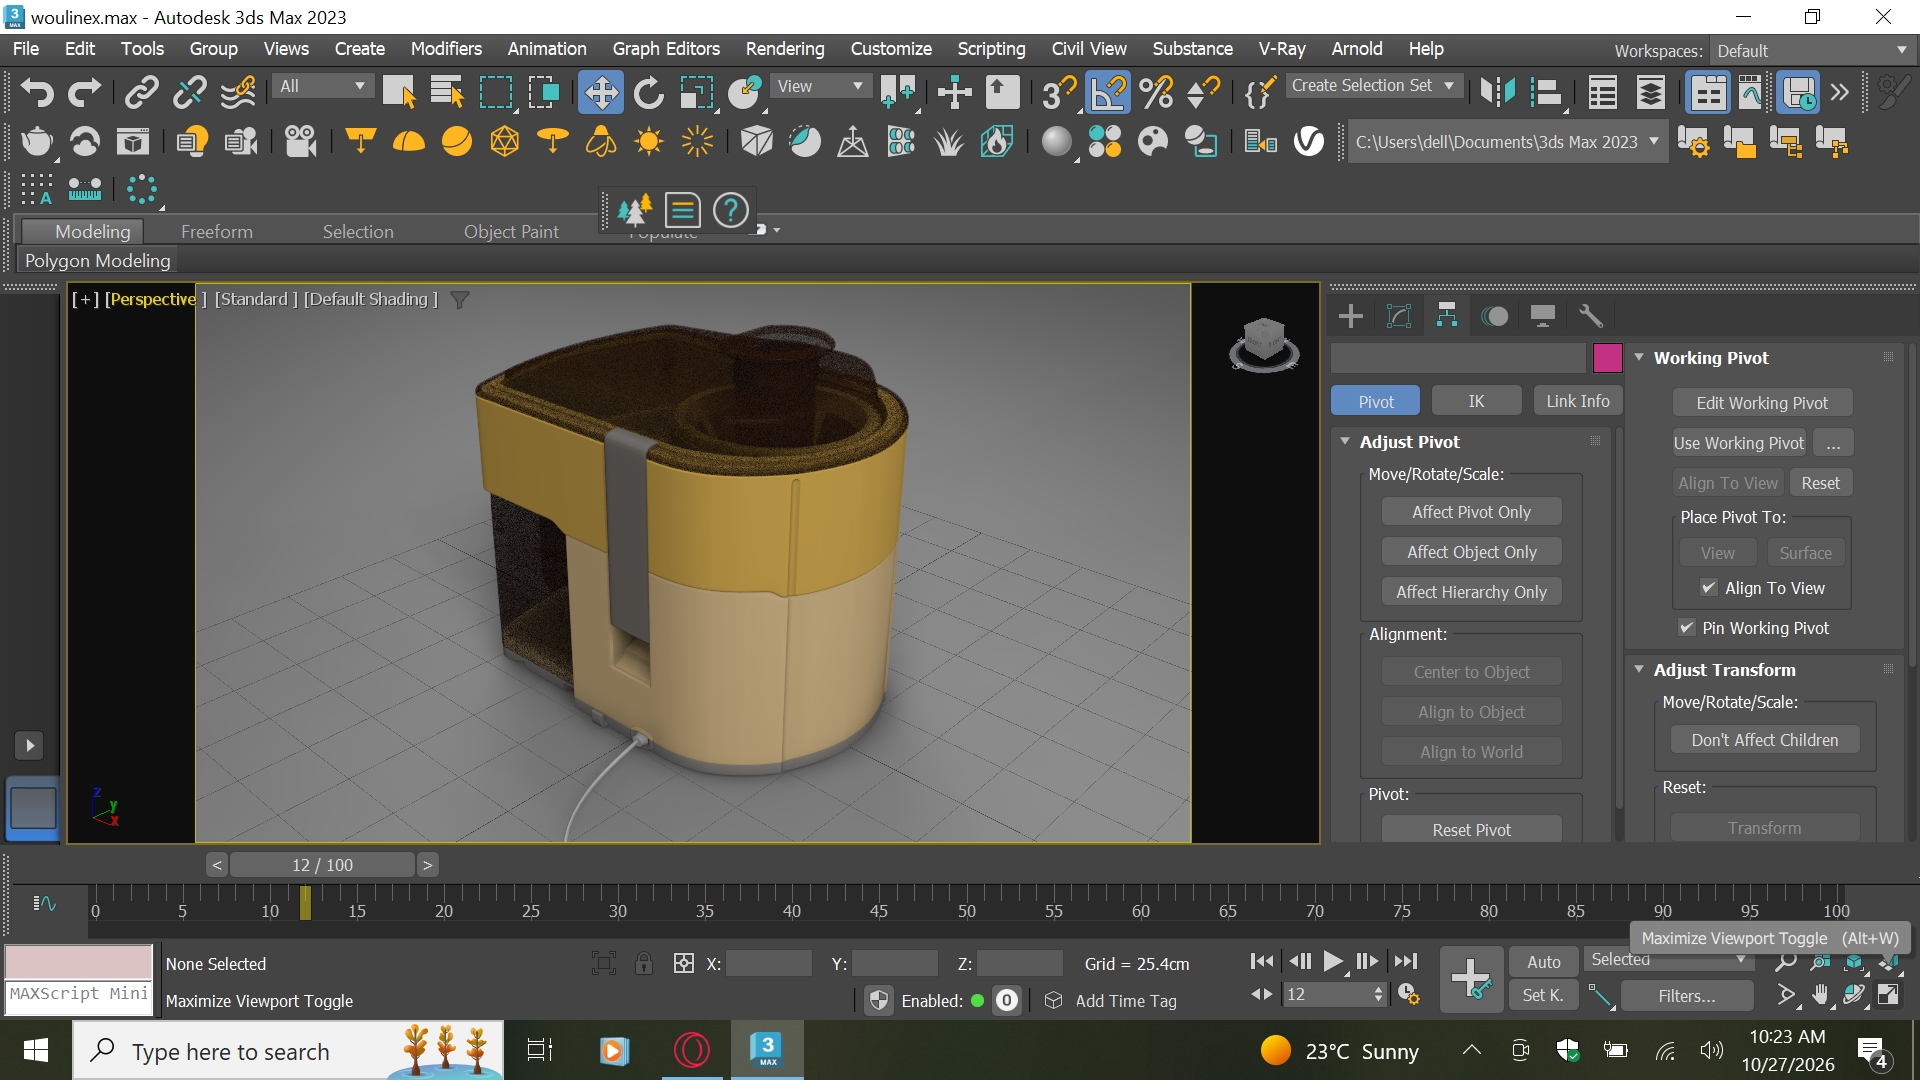
Task: Click the Play Animation button
Action: pyautogui.click(x=1333, y=961)
